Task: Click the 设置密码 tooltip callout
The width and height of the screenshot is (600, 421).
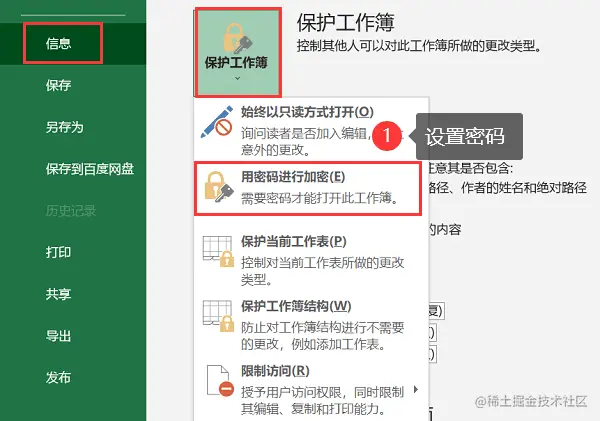Action: pyautogui.click(x=469, y=136)
